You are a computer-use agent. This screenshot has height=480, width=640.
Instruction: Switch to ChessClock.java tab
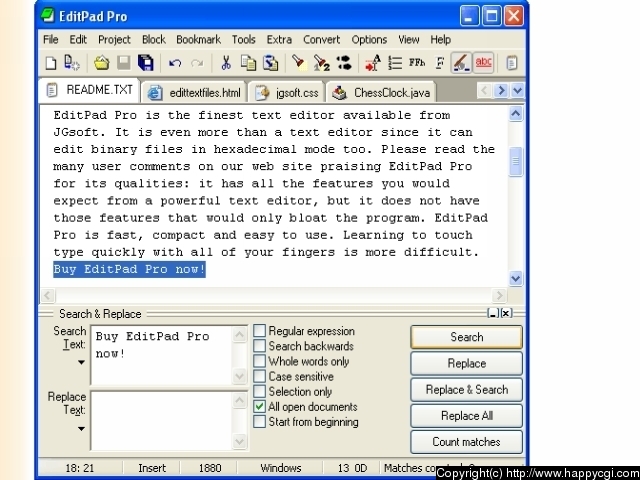click(x=381, y=93)
